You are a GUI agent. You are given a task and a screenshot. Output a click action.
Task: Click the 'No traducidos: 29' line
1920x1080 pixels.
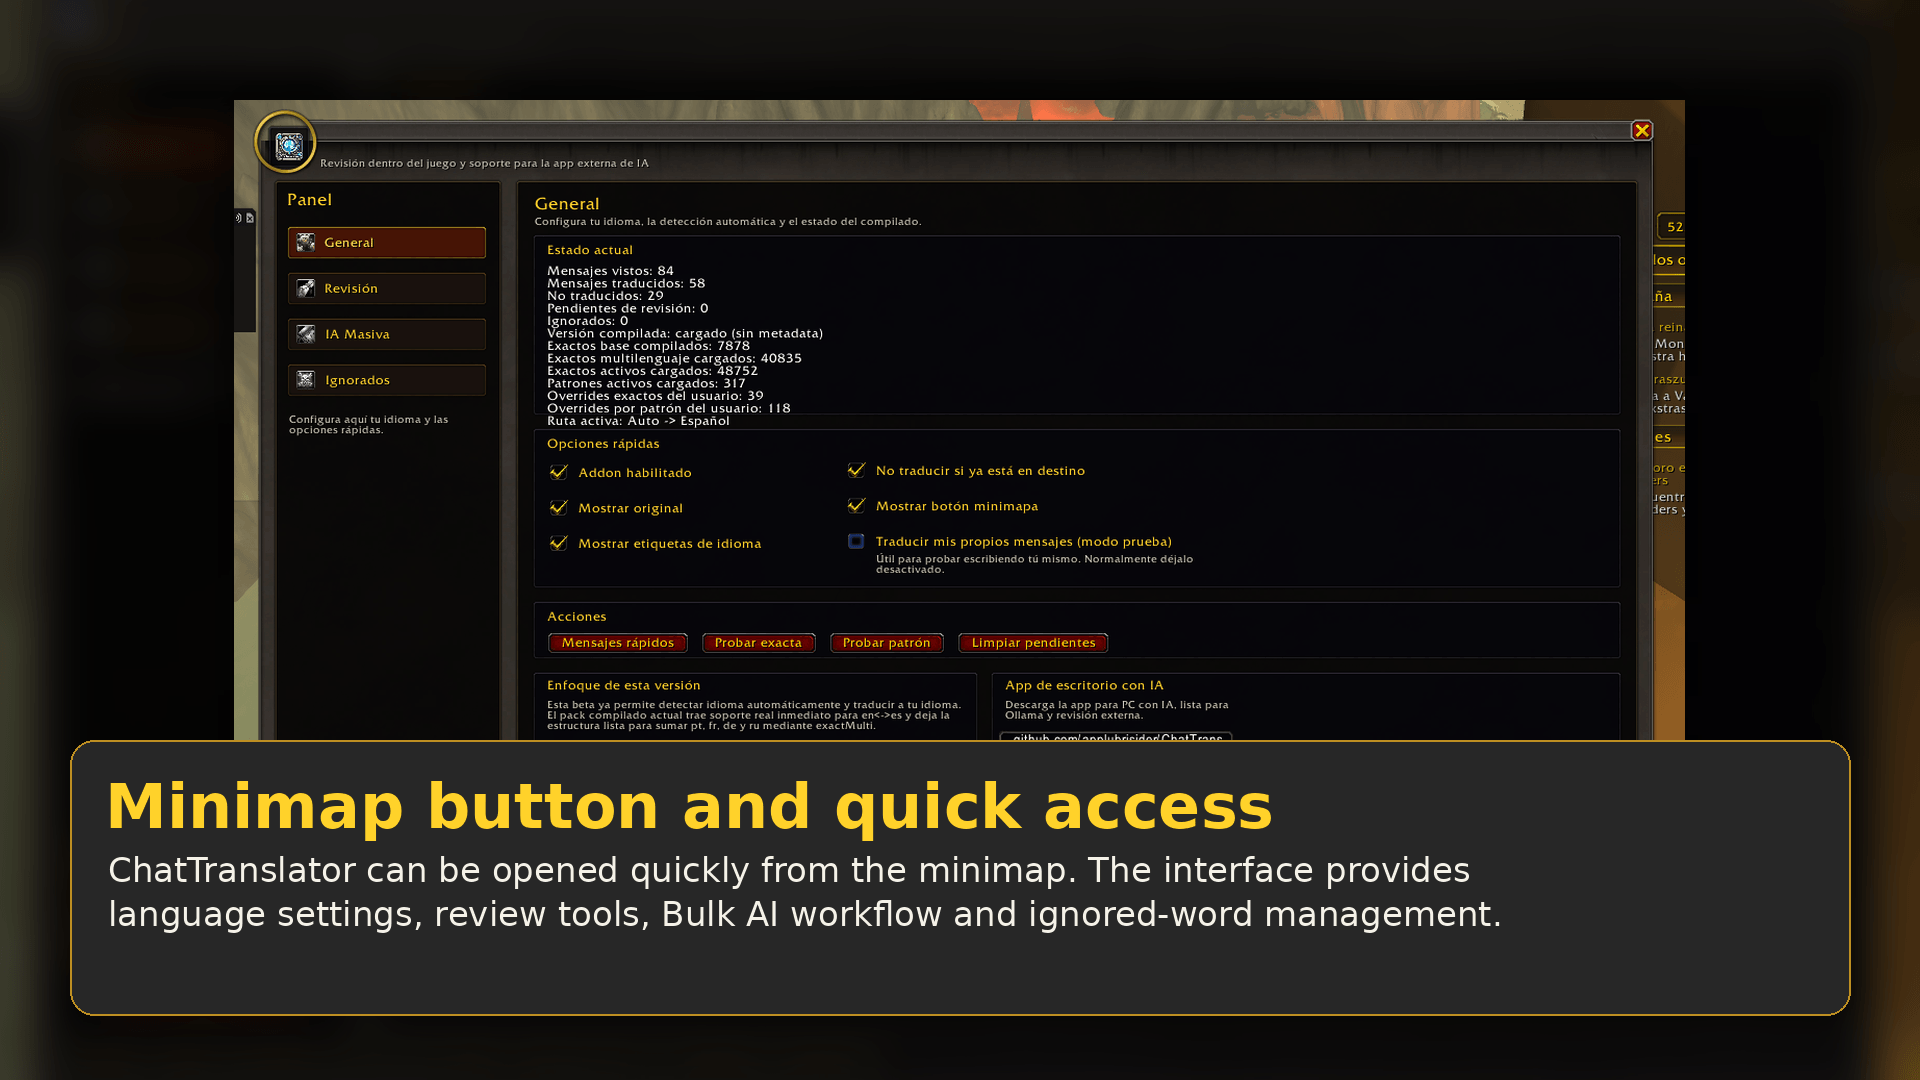605,296
